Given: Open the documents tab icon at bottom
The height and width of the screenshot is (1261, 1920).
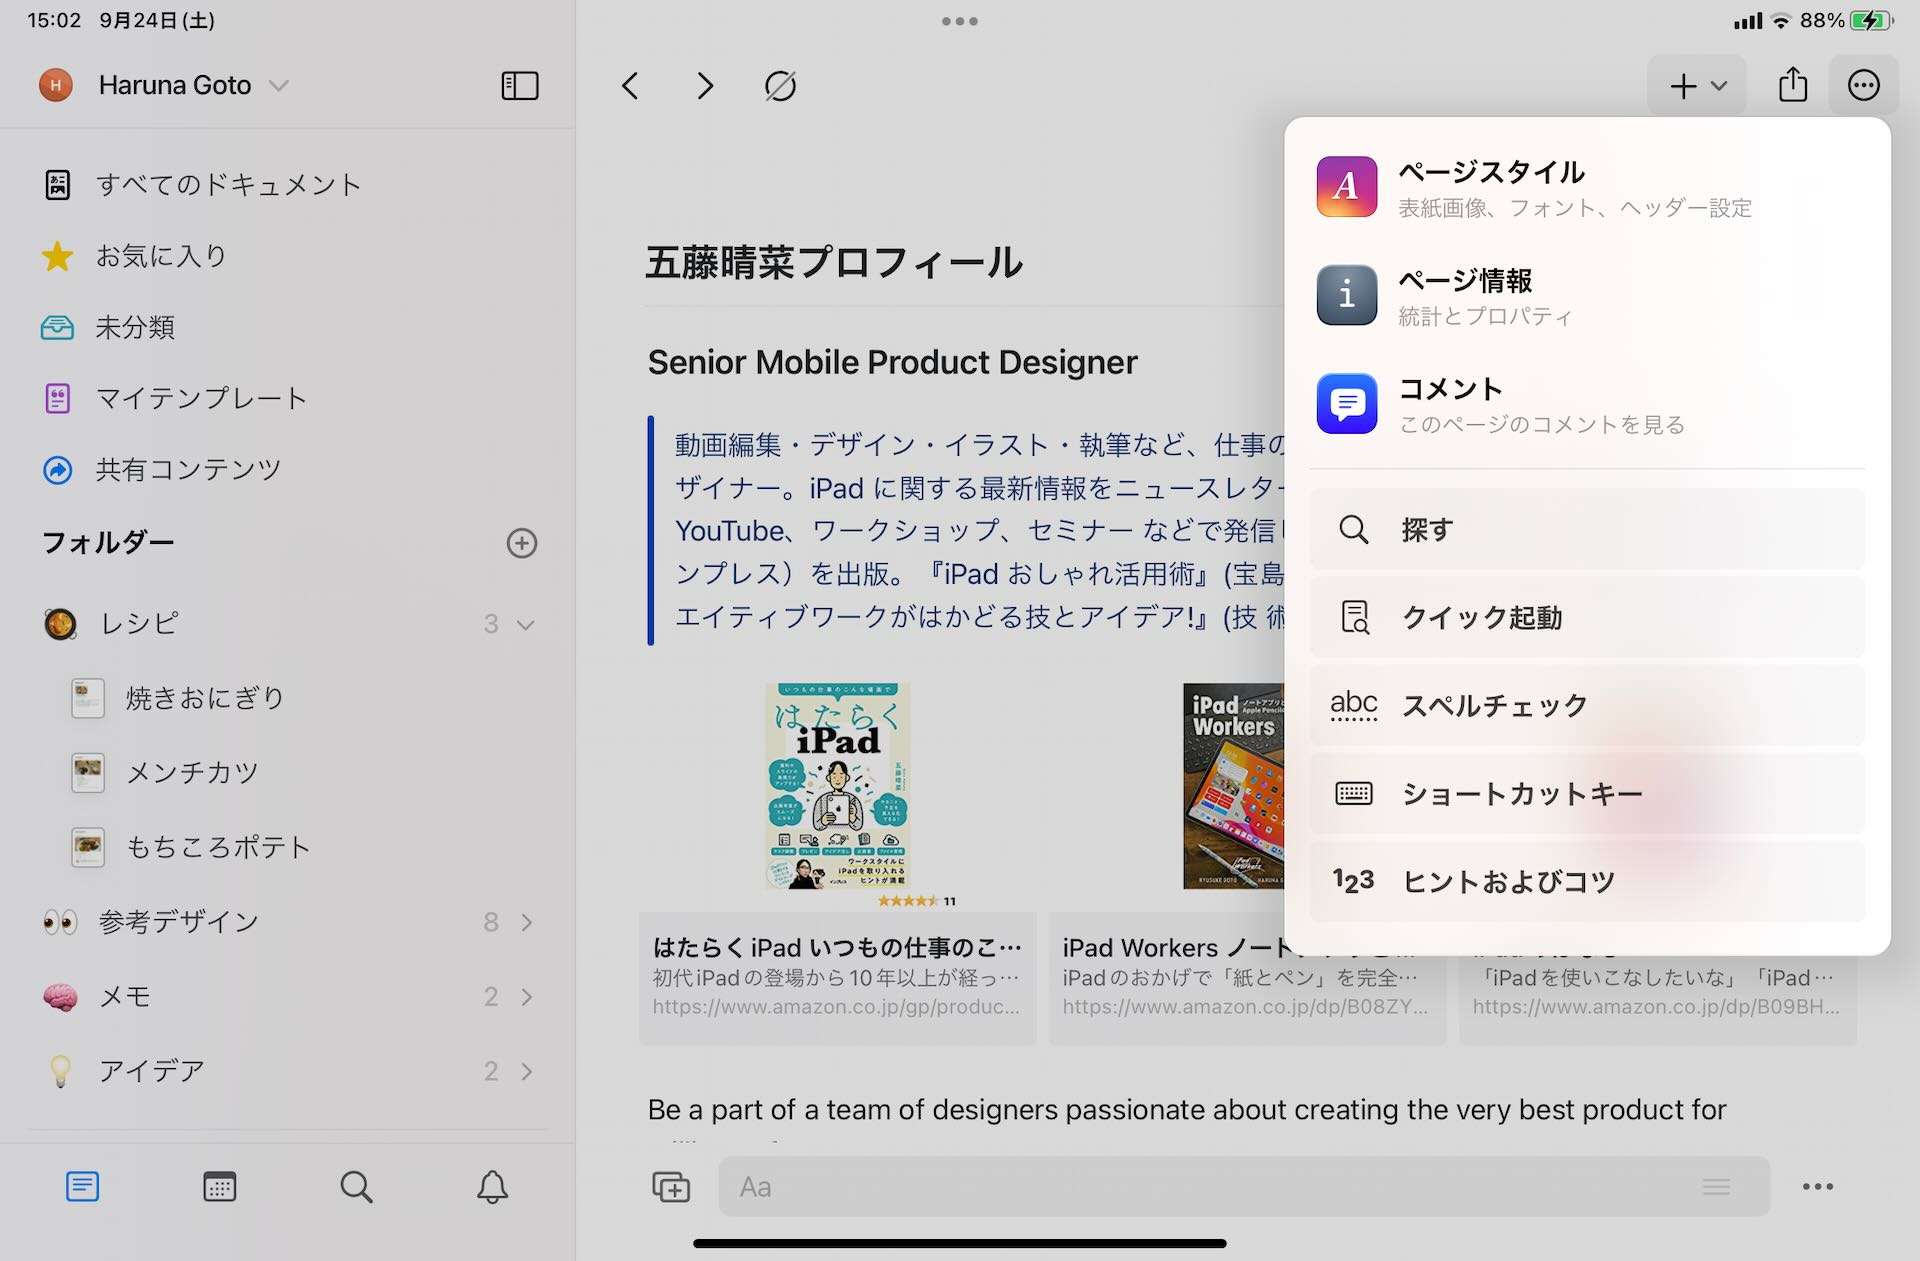Looking at the screenshot, I should 82,1187.
